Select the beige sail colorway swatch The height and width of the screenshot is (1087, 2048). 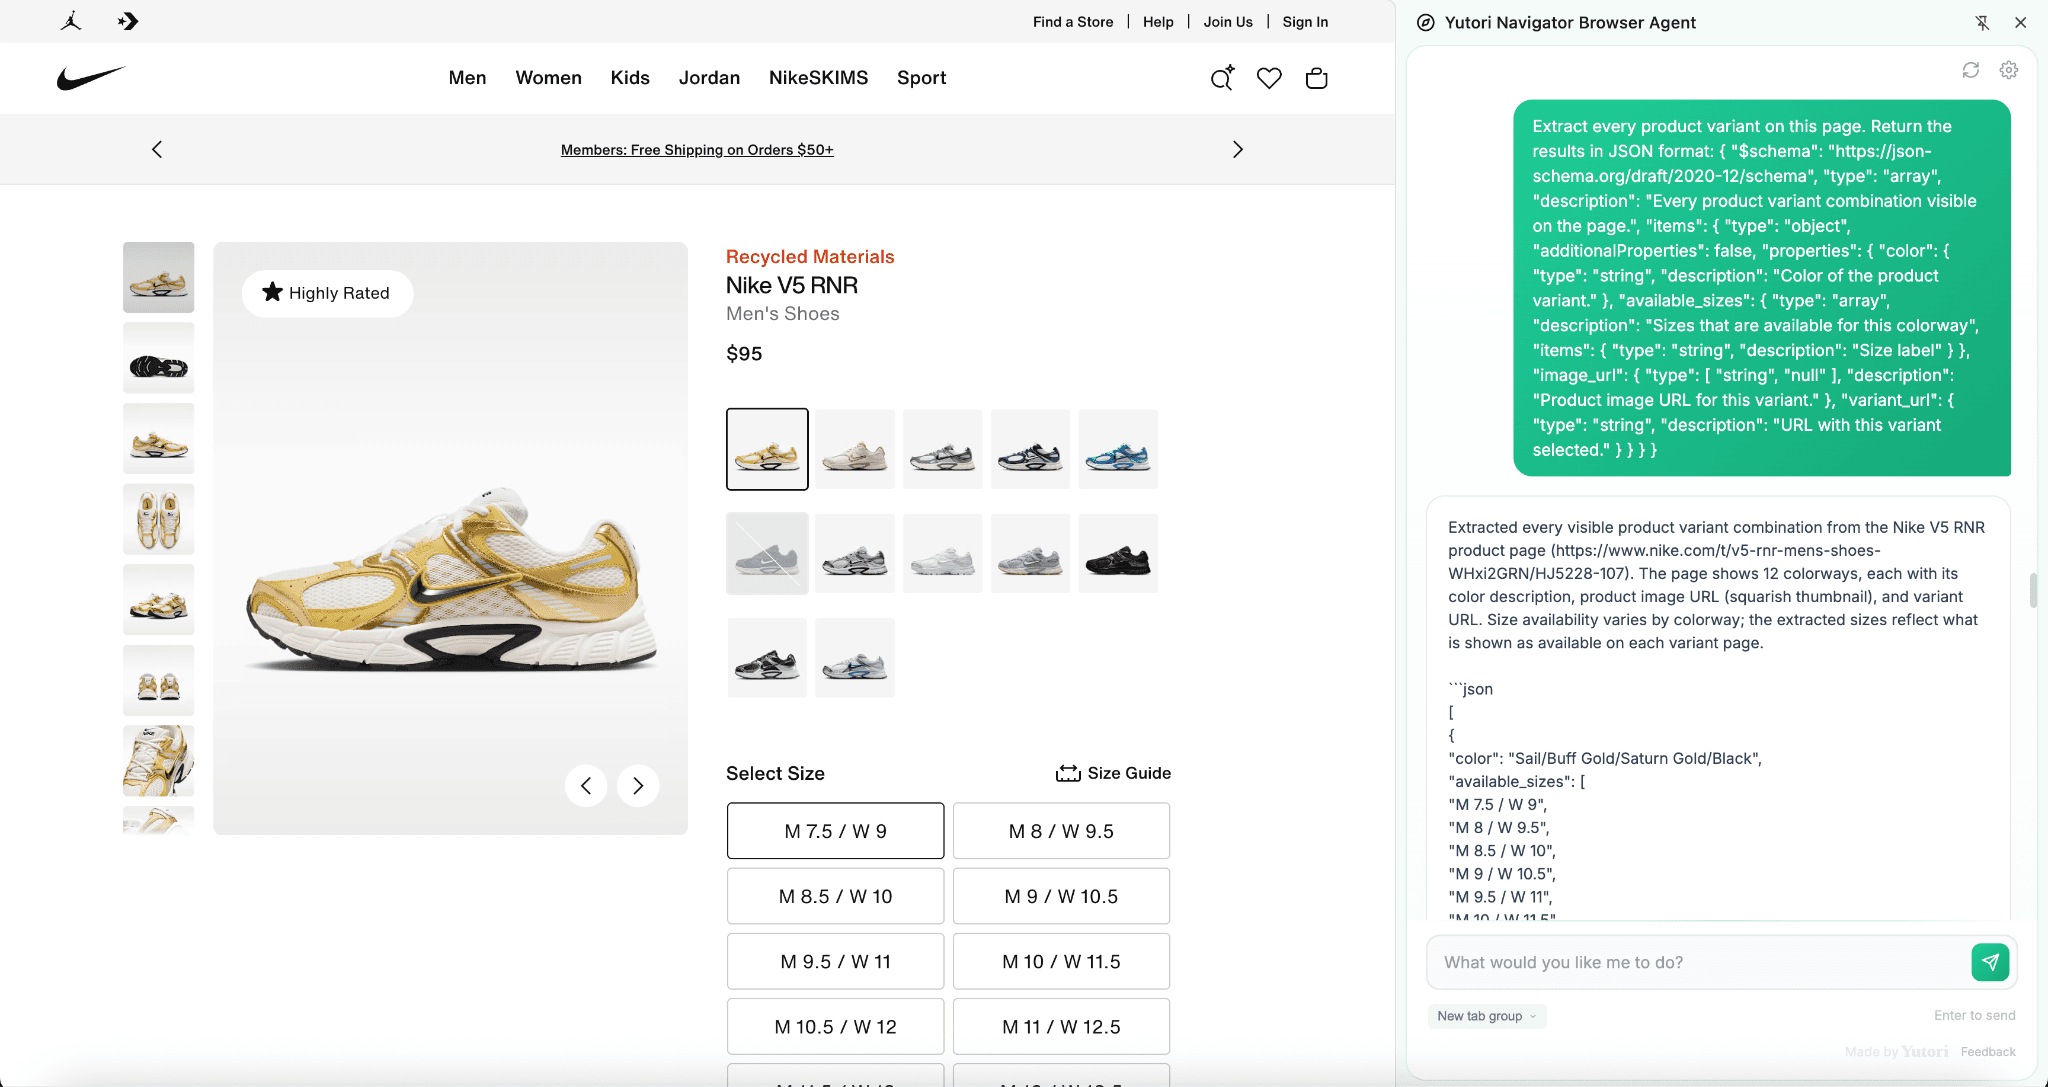855,449
